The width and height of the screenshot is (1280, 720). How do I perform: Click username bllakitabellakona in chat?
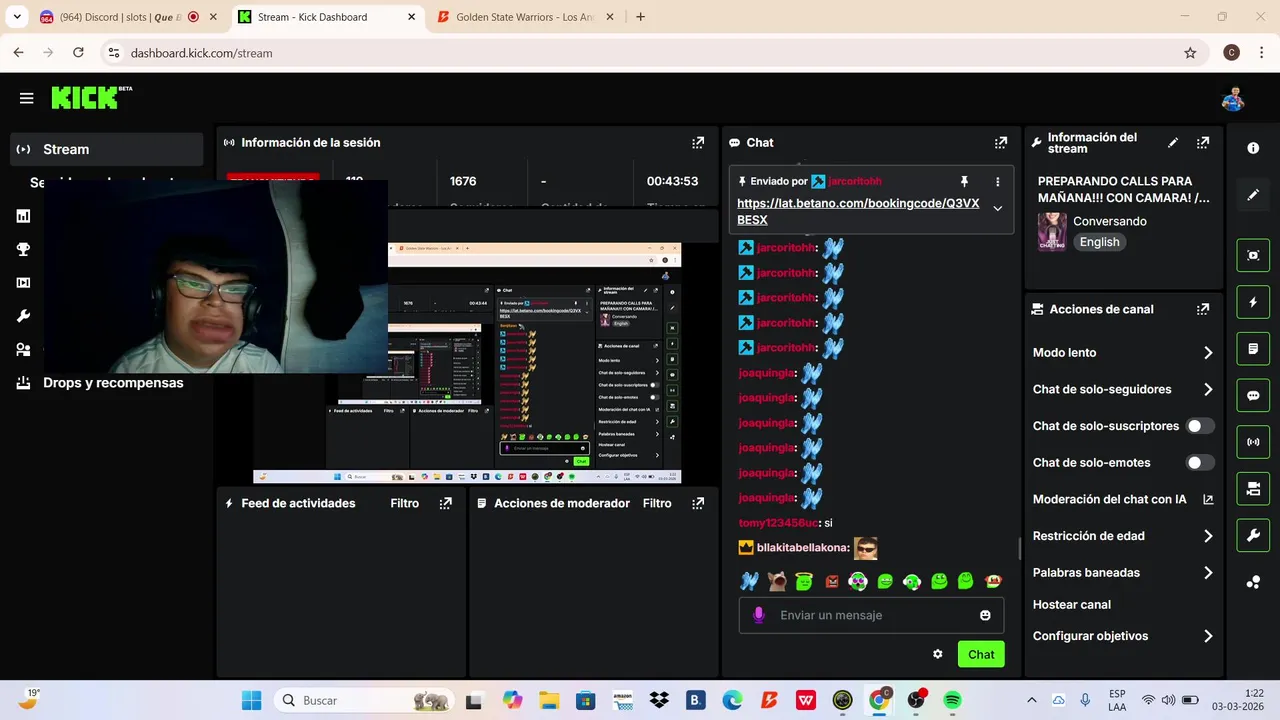(x=803, y=548)
